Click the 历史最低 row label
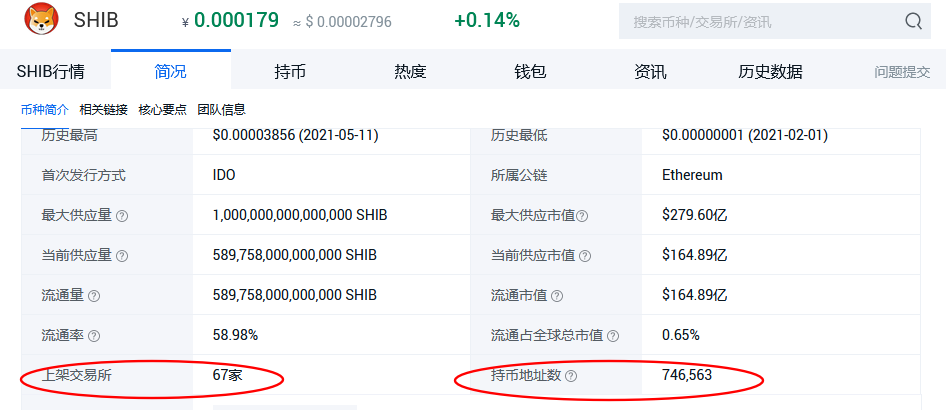946x410 pixels. click(519, 136)
